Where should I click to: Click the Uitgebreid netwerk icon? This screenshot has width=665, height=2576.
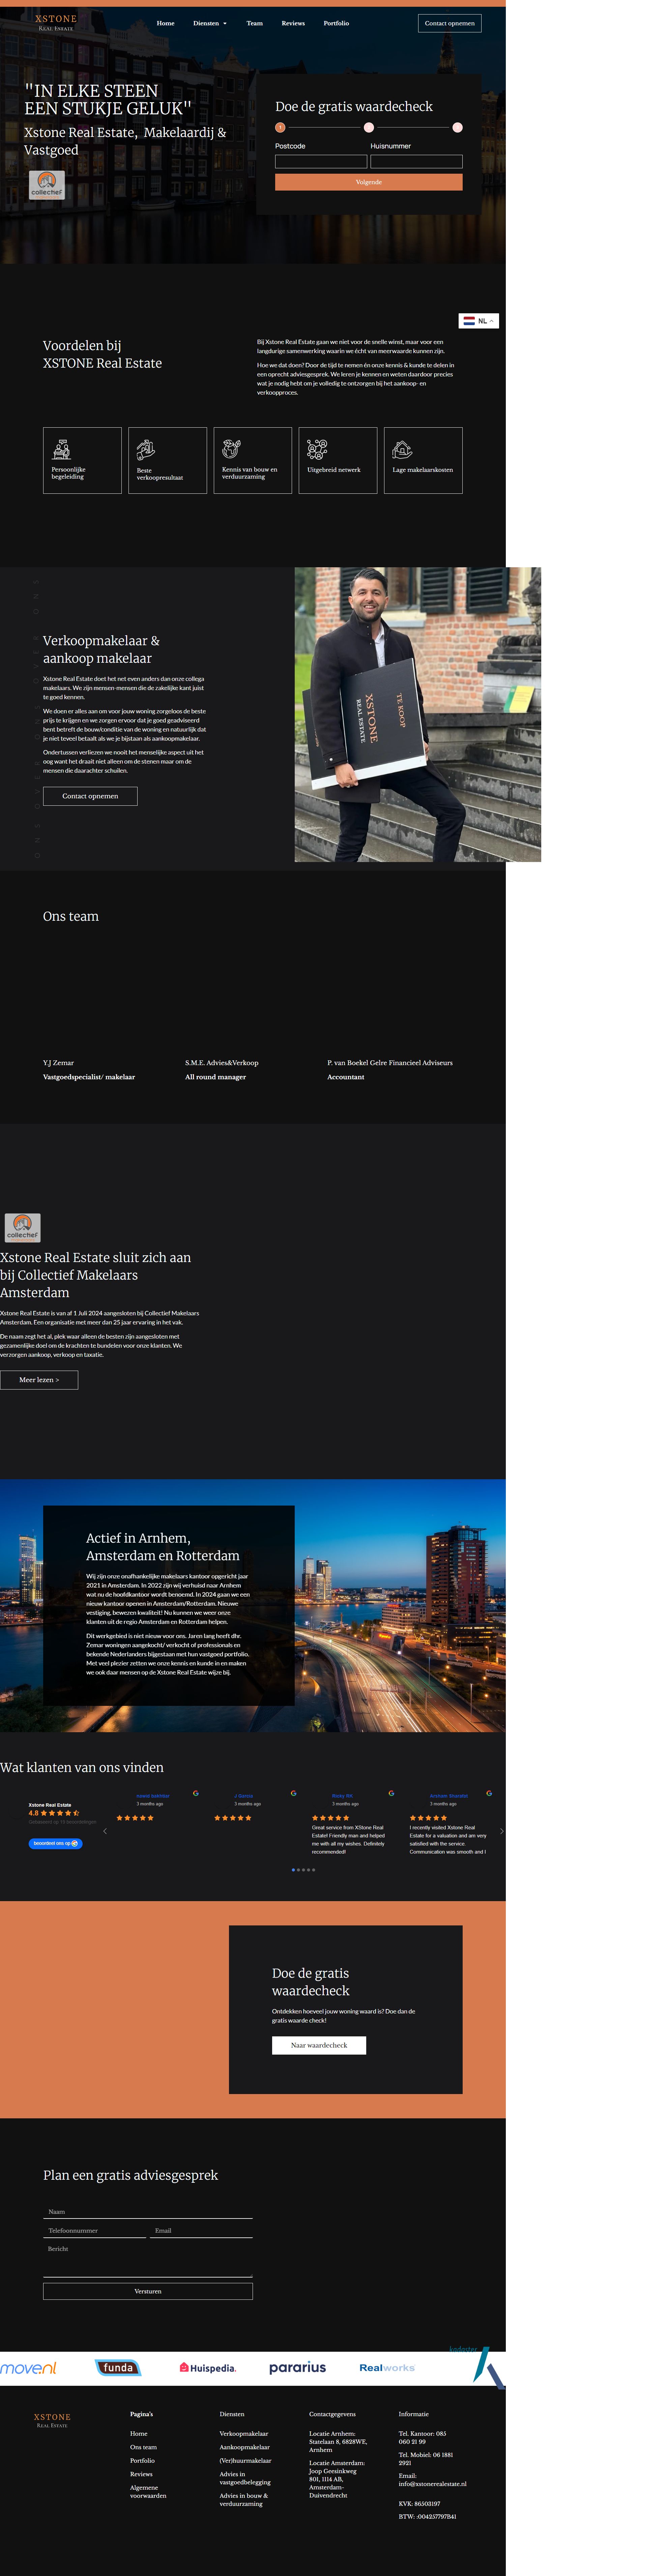tap(317, 449)
